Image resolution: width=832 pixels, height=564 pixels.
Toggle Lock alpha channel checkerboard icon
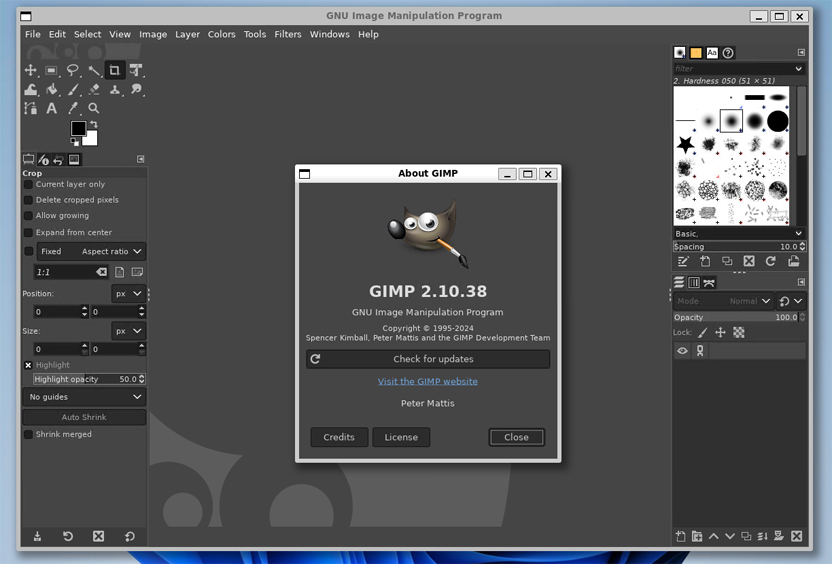[x=739, y=333]
